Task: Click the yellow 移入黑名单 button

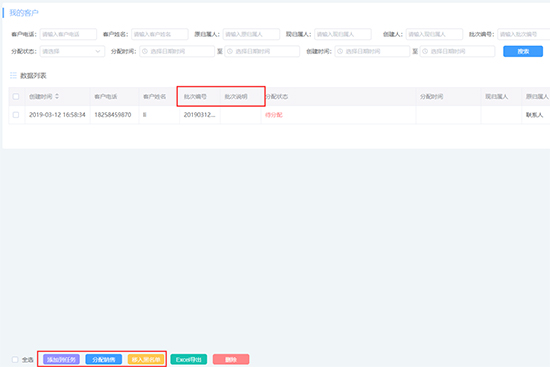Action: point(146,359)
